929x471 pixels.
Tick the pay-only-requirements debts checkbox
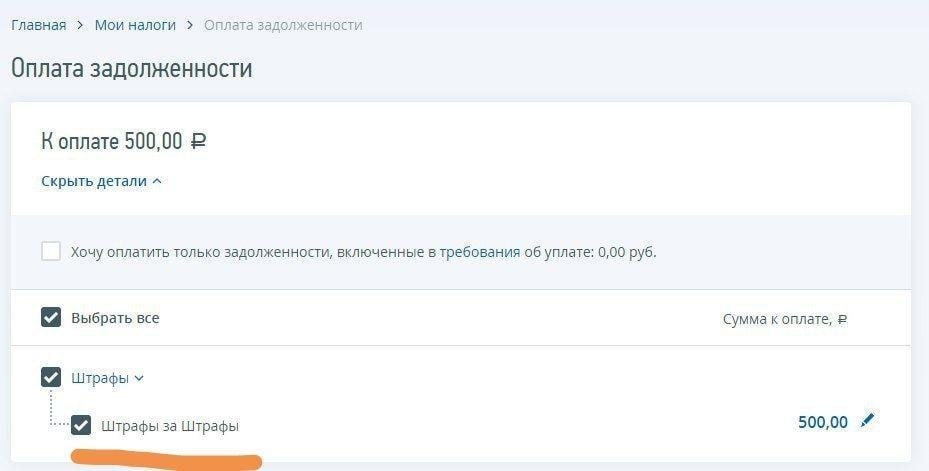click(x=51, y=251)
